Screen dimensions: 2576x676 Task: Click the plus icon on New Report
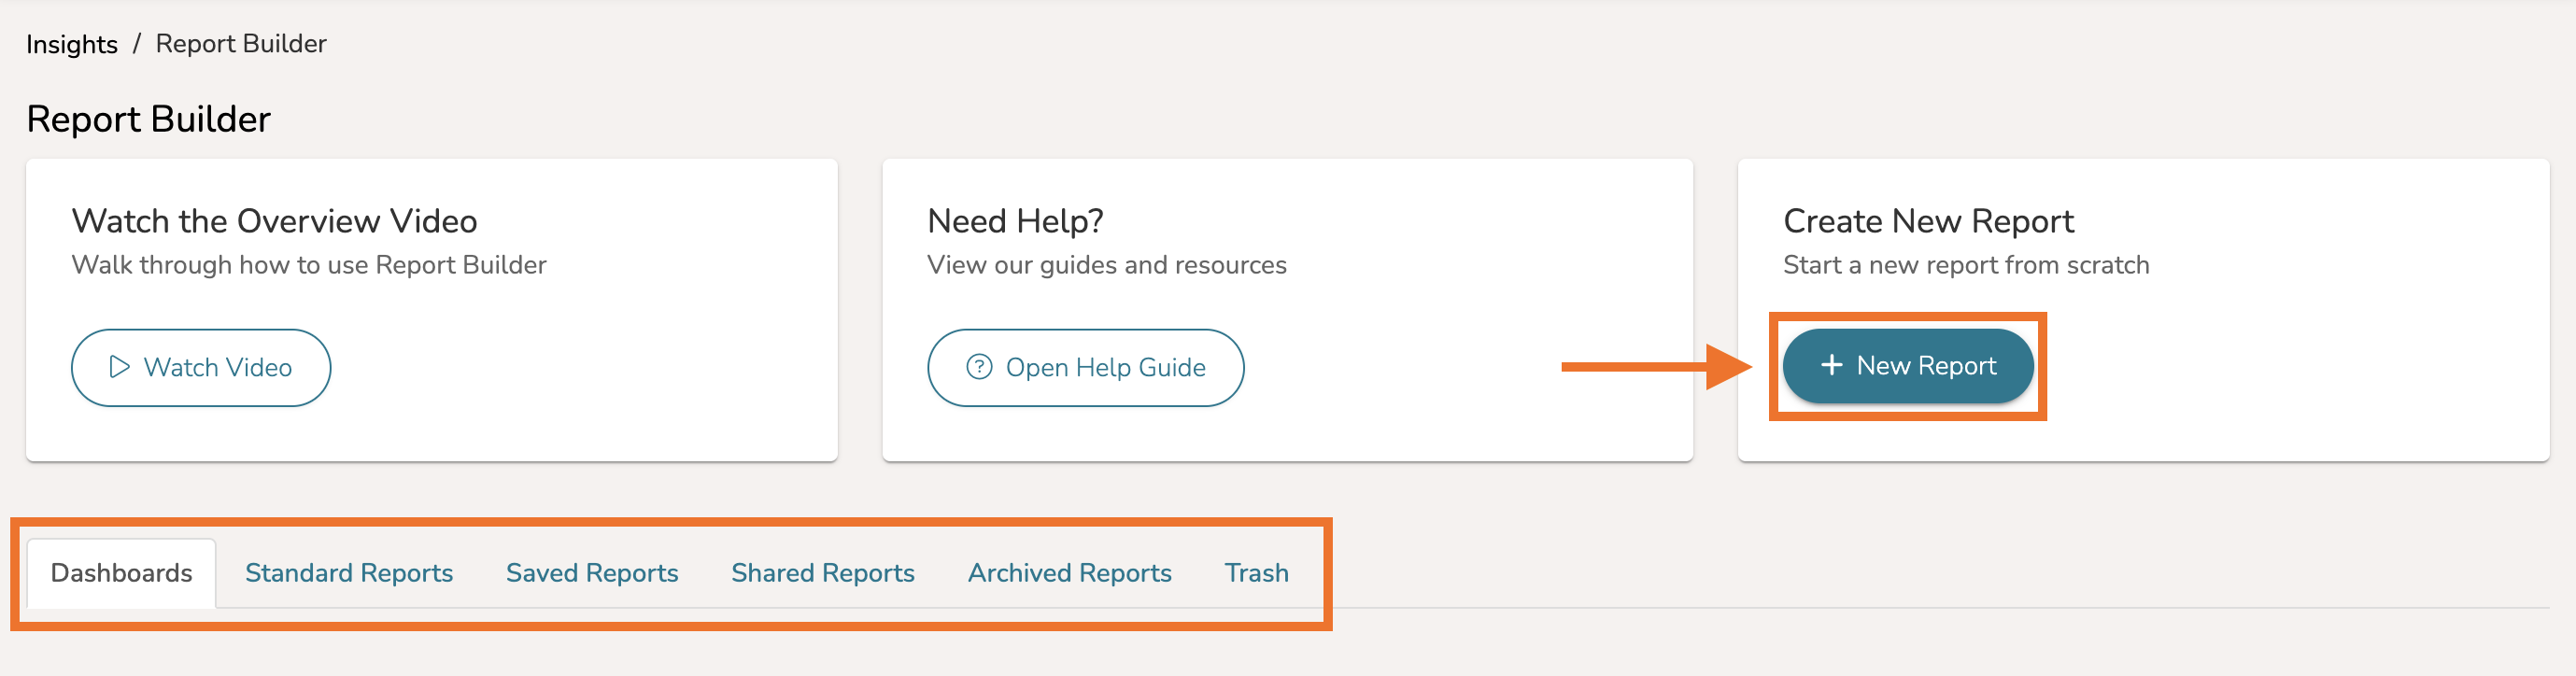(x=1831, y=366)
